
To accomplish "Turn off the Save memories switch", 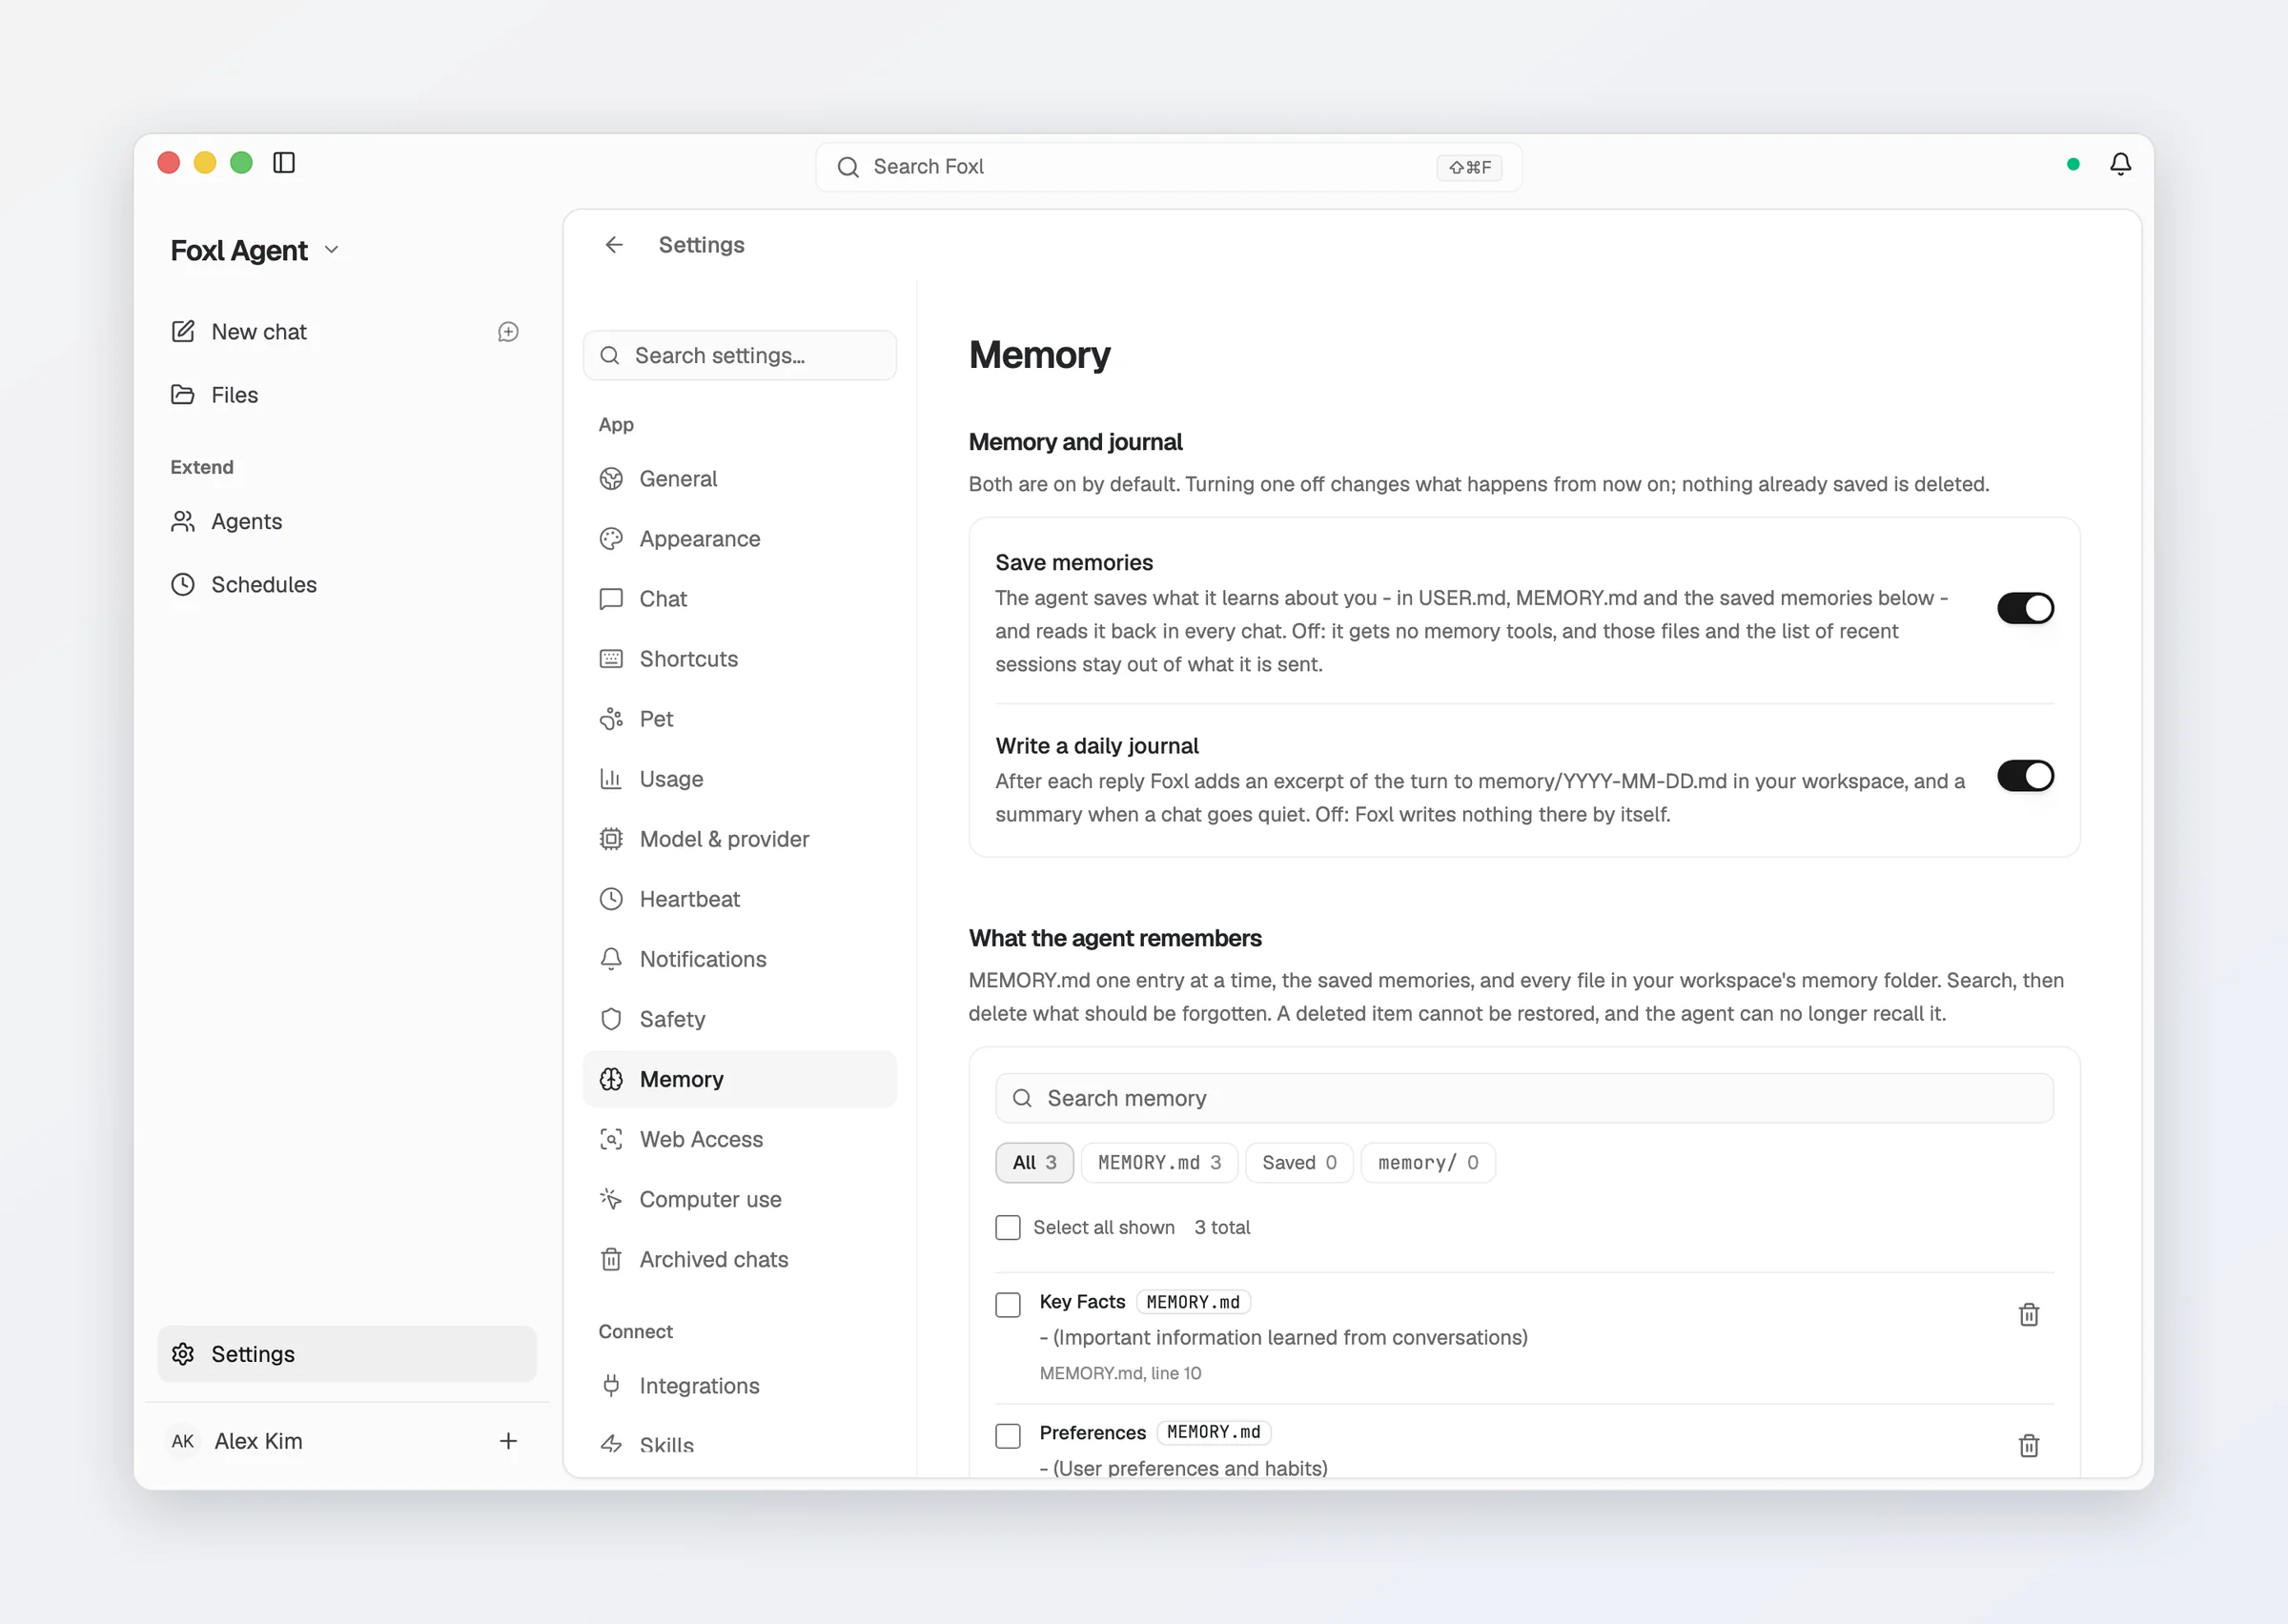I will [2025, 608].
